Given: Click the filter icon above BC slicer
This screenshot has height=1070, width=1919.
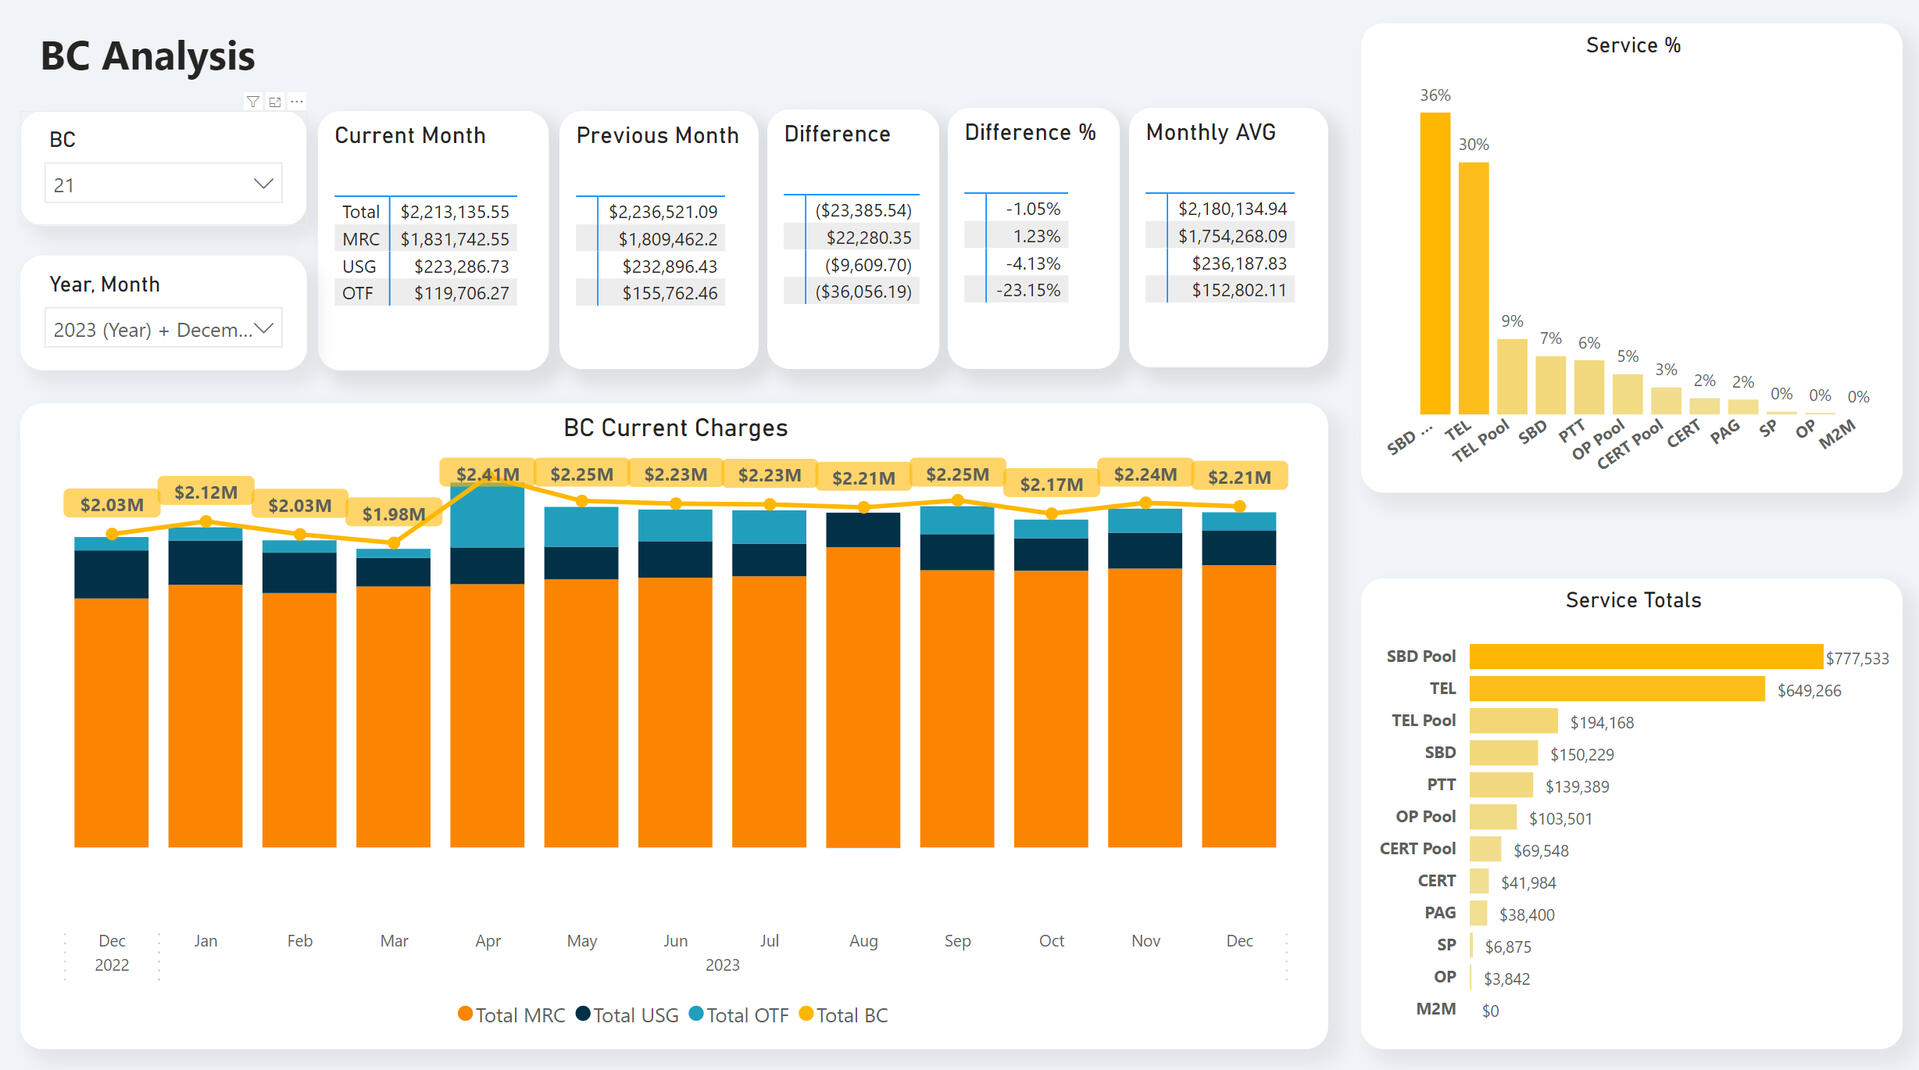Looking at the screenshot, I should point(253,101).
